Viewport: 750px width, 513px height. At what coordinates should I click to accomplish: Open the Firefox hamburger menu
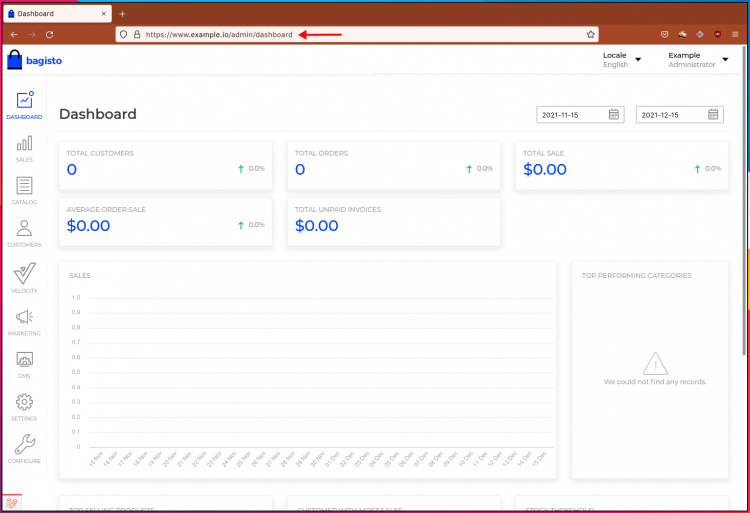coord(734,34)
